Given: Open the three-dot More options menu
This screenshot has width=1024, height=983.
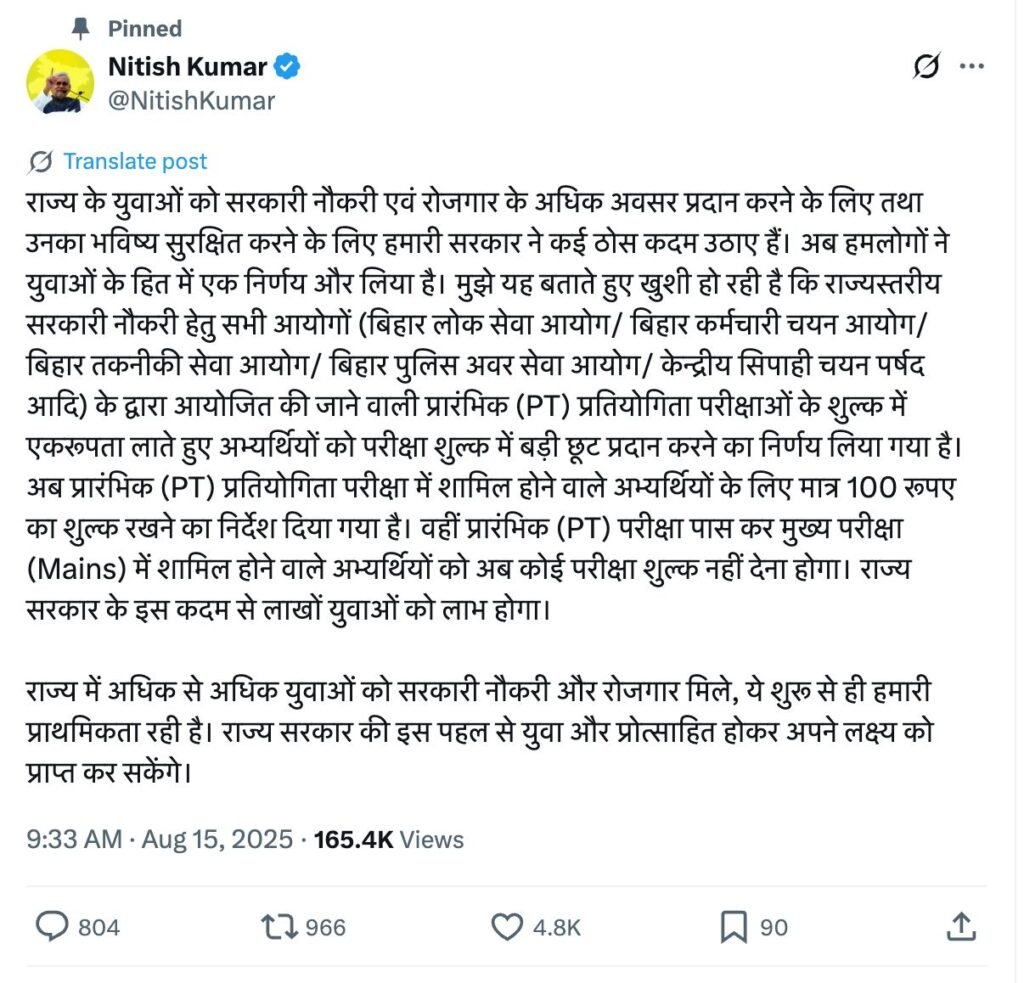Looking at the screenshot, I should coord(972,67).
